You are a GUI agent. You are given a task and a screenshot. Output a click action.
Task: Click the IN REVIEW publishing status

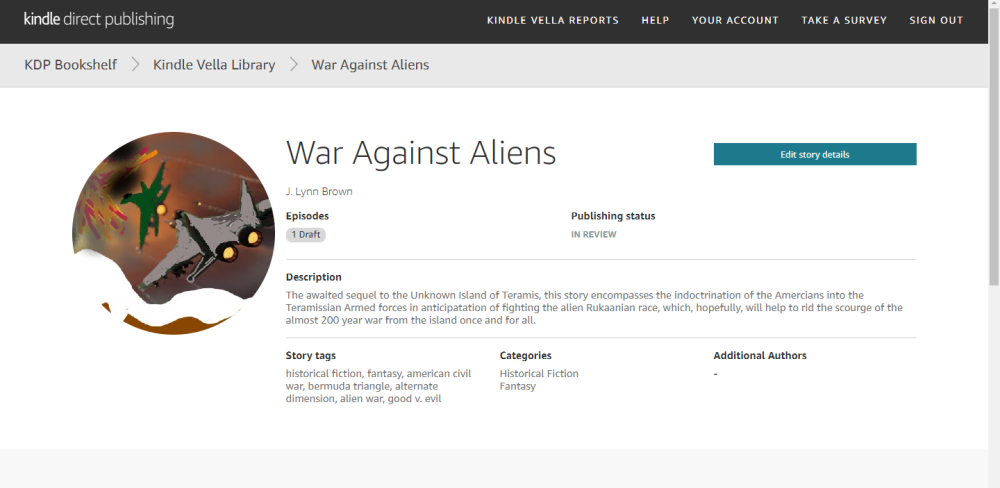point(593,235)
